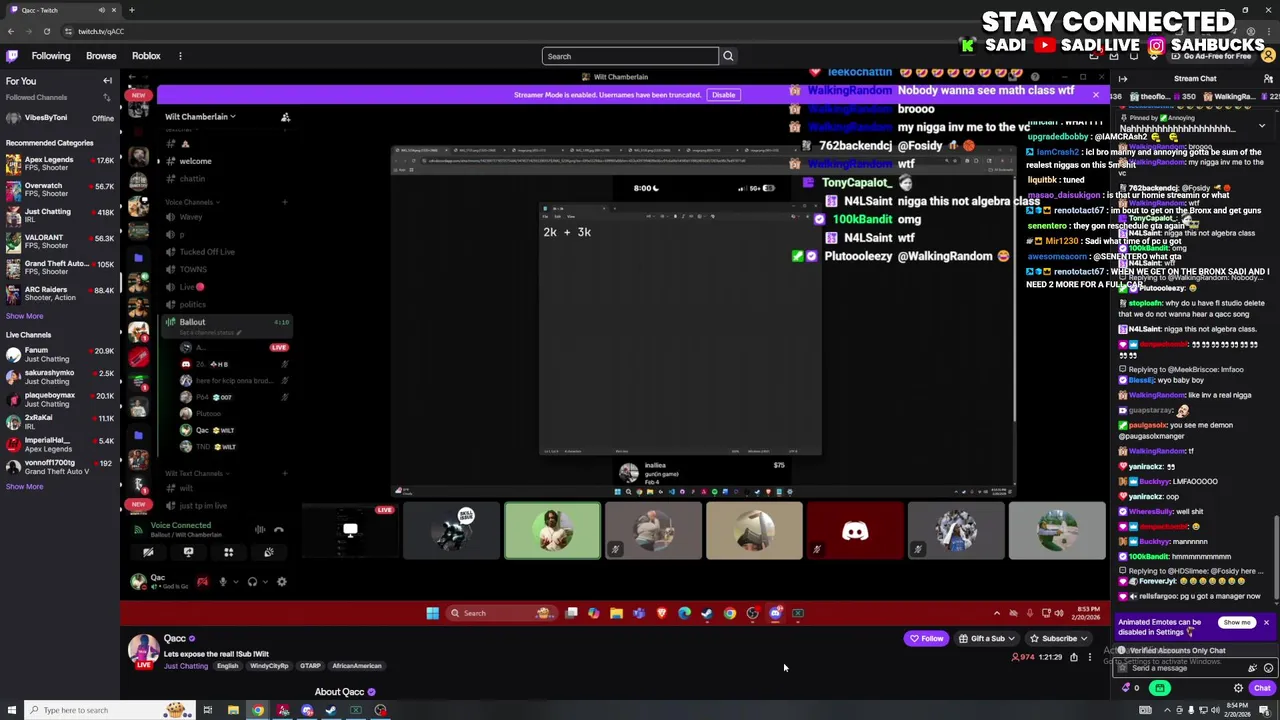Open Steam in the stream's taskbar
1280x720 pixels.
pos(707,613)
